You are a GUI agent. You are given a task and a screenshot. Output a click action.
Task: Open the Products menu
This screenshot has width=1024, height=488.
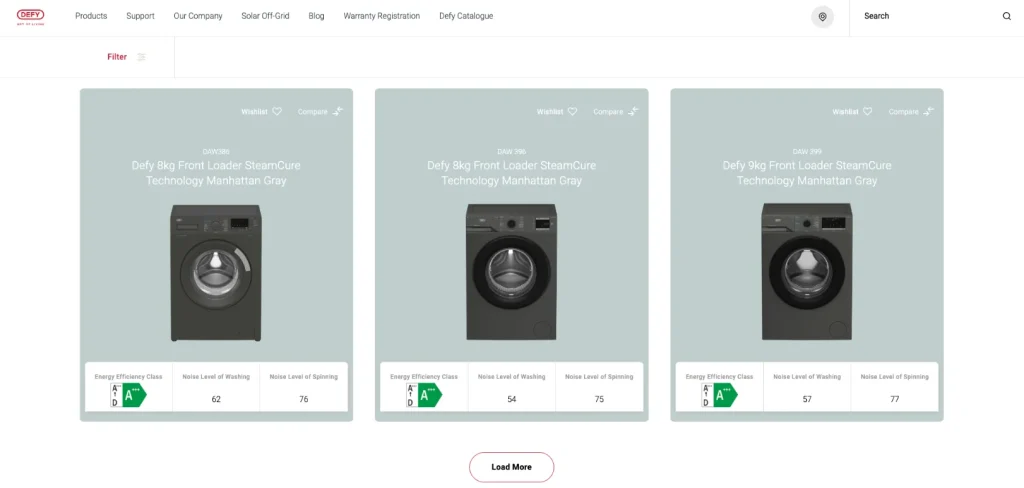coord(91,16)
